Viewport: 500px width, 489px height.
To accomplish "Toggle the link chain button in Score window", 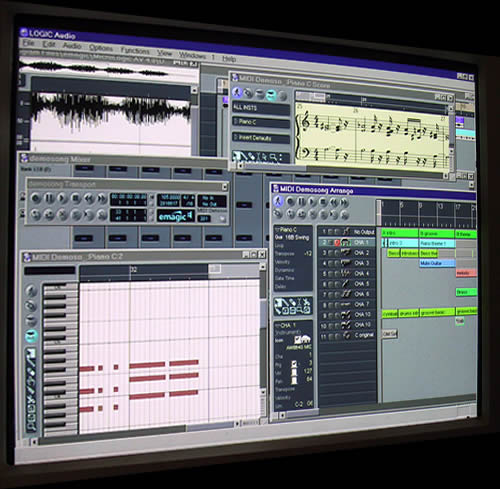I will 248,93.
